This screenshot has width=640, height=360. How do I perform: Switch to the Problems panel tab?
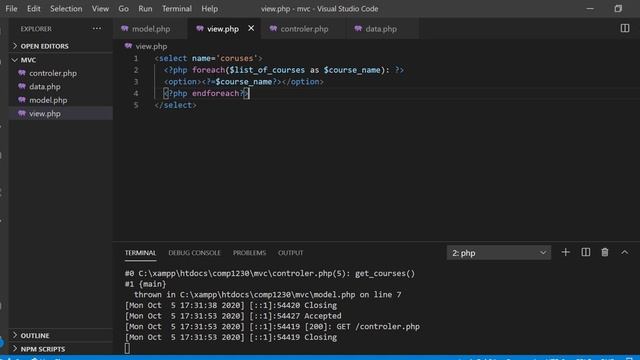pos(249,253)
